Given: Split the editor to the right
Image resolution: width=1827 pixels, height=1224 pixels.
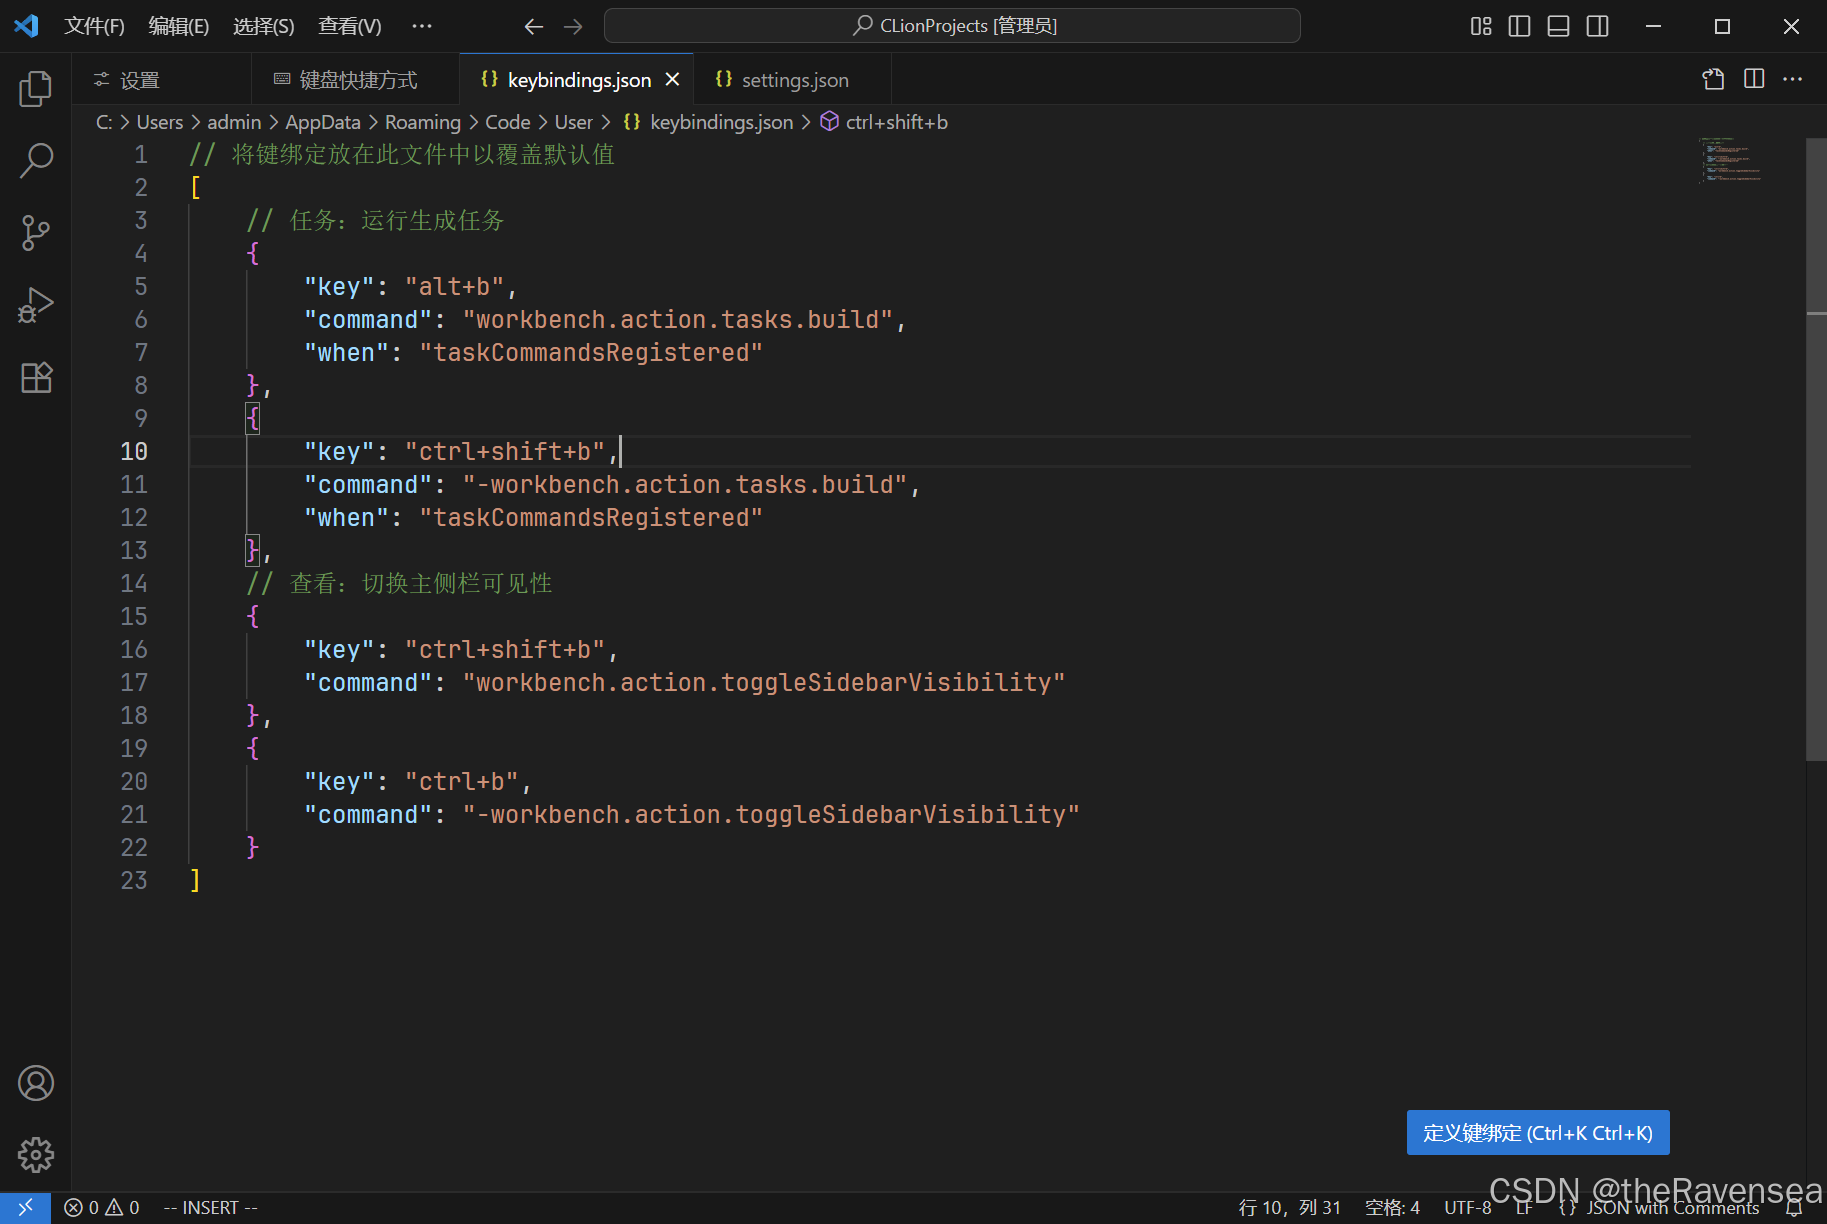Looking at the screenshot, I should [x=1754, y=79].
